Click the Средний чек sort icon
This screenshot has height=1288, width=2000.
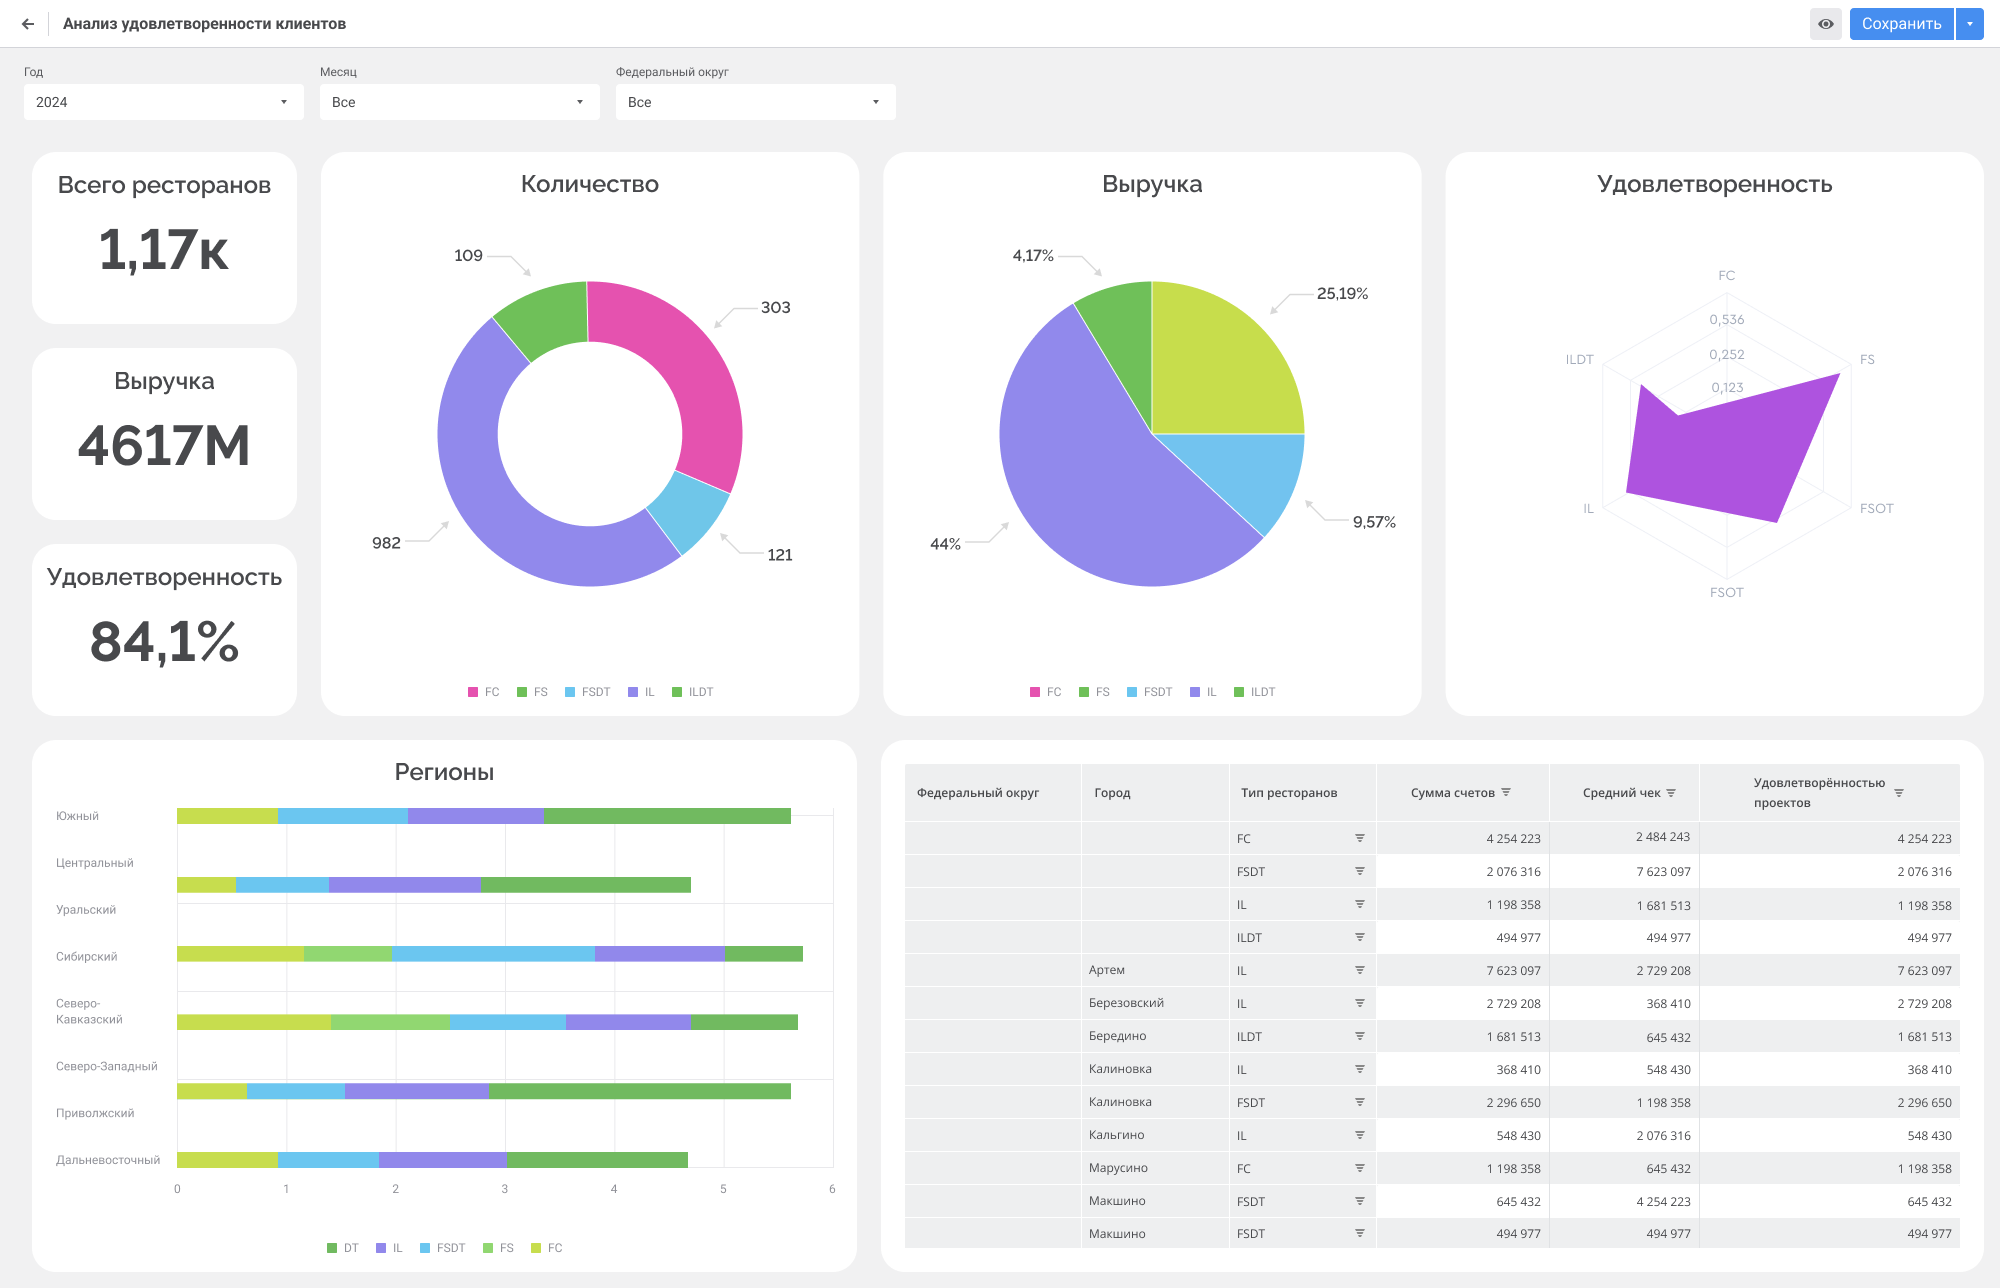point(1671,792)
